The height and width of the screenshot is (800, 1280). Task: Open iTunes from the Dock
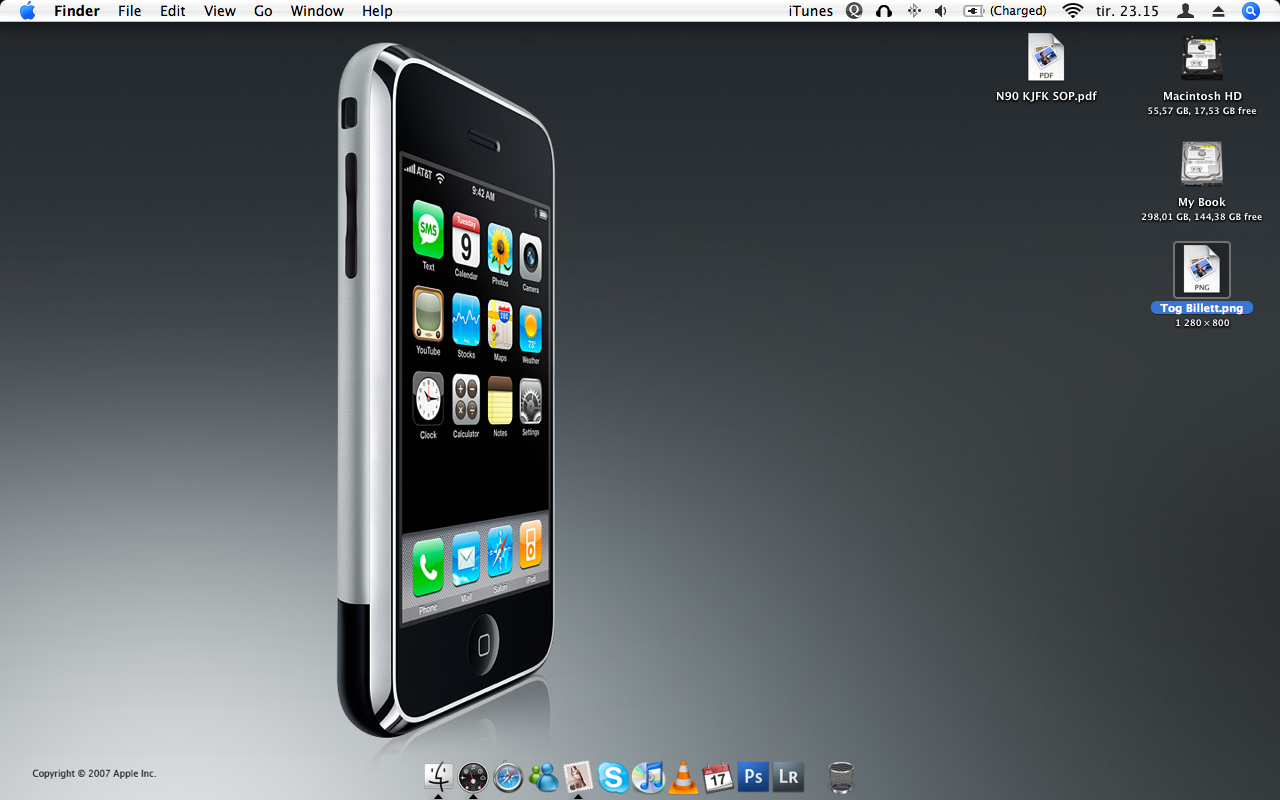648,777
